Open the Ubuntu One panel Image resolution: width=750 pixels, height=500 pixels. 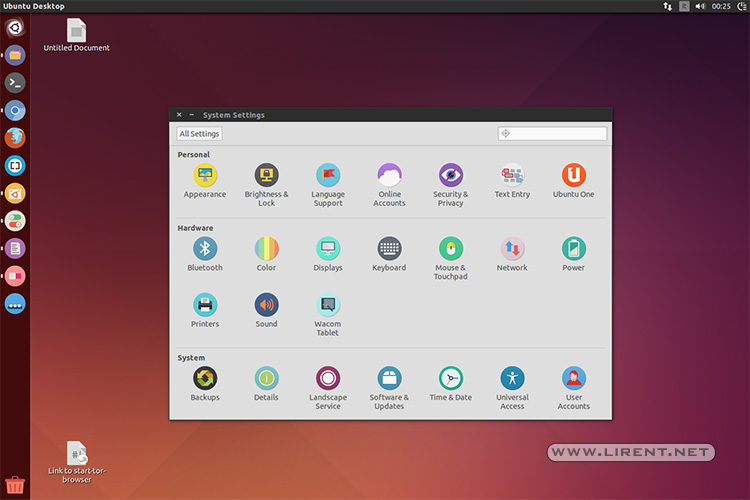(x=574, y=181)
